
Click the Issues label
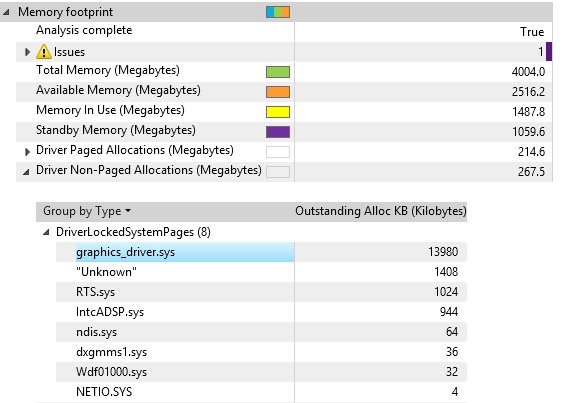point(69,52)
